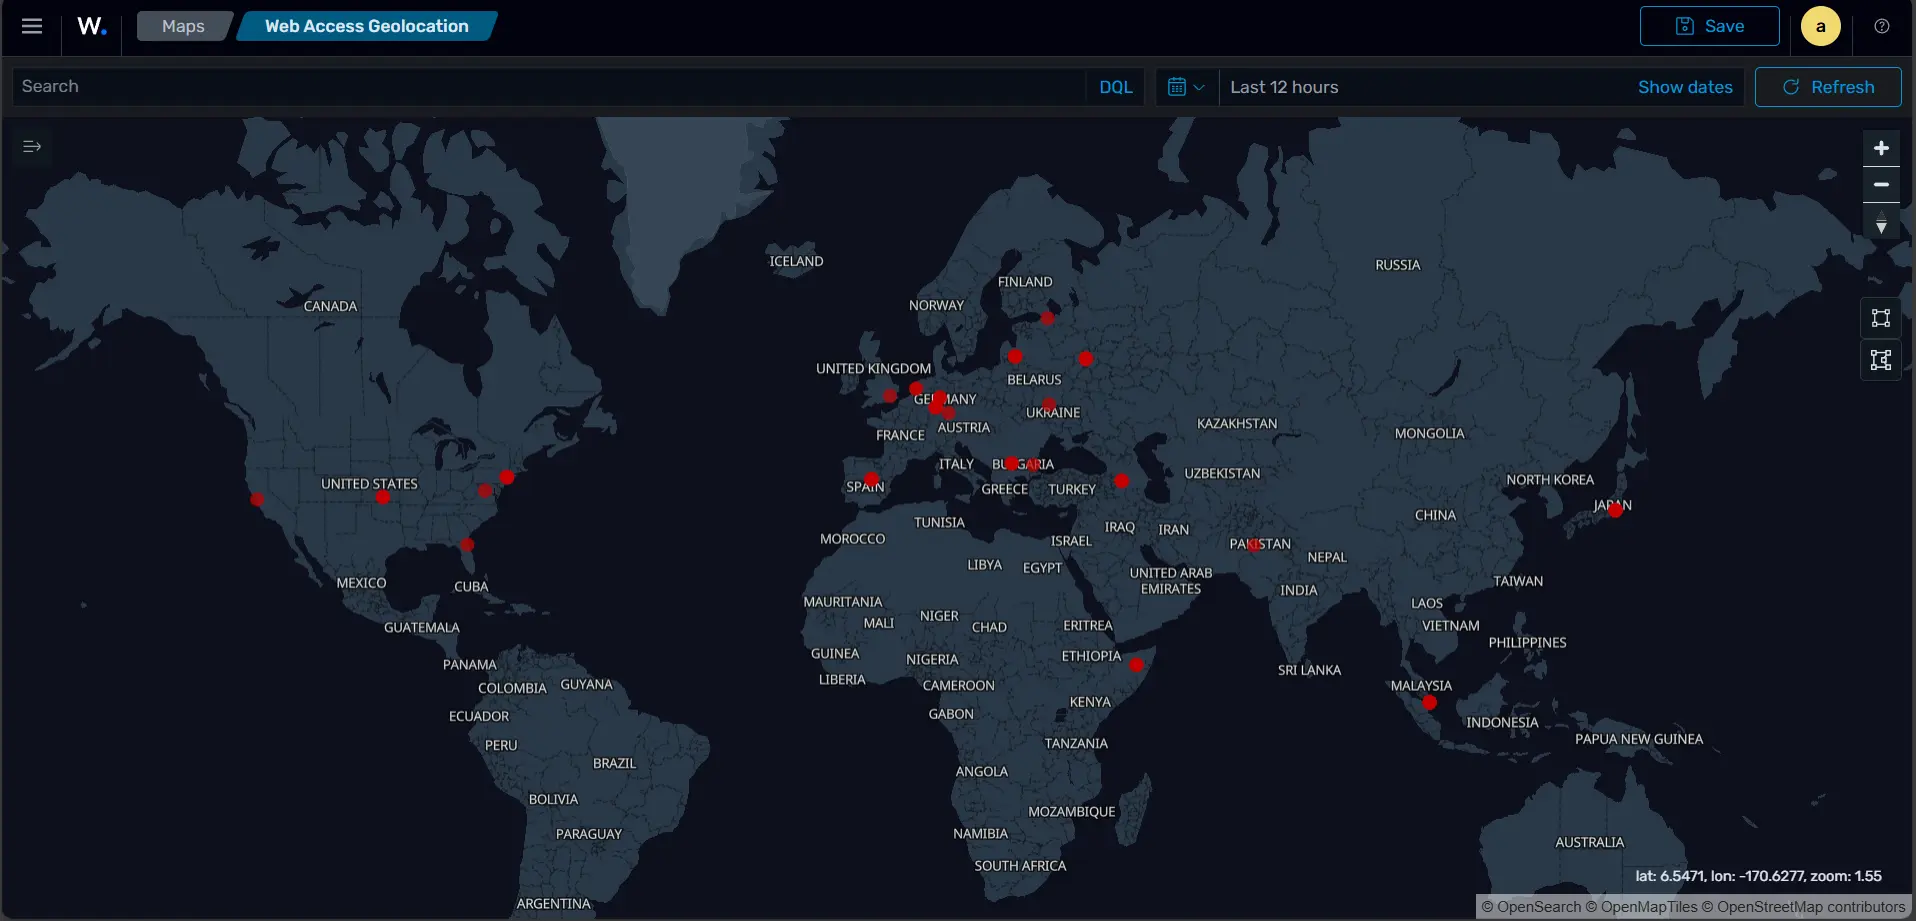1916x921 pixels.
Task: Refresh the map data
Action: [x=1827, y=87]
